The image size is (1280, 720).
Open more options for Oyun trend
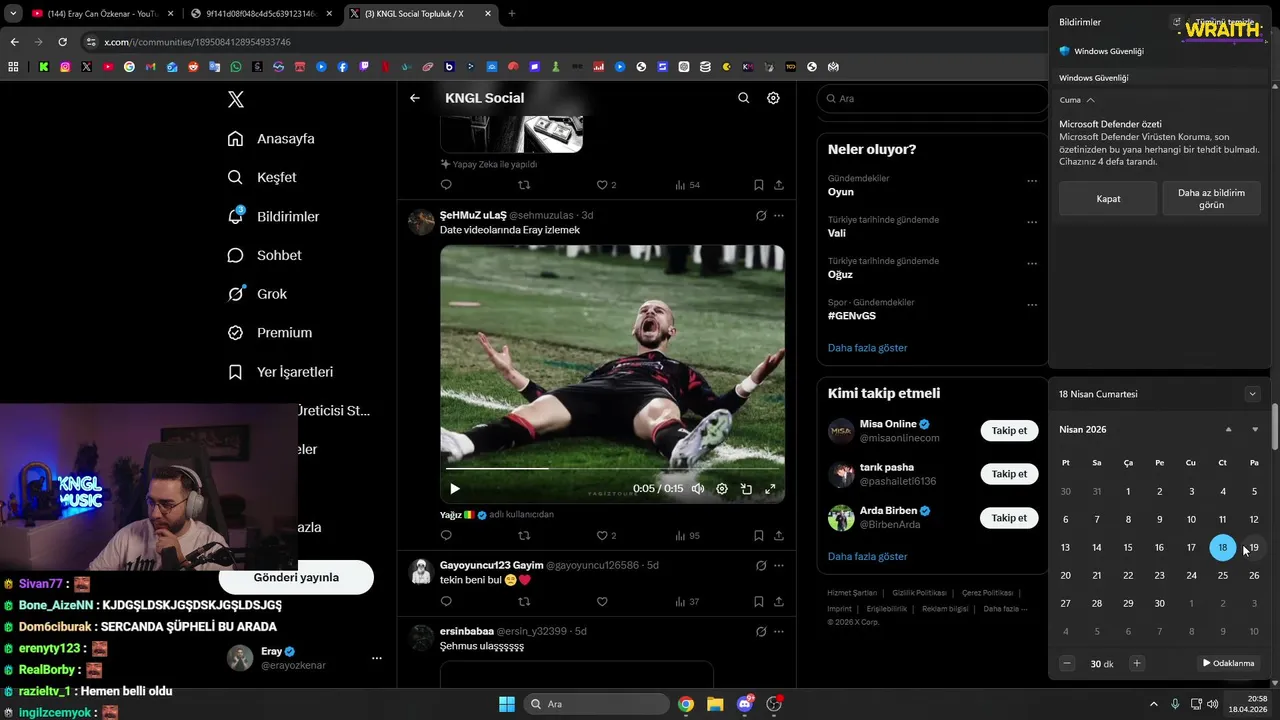(1031, 181)
